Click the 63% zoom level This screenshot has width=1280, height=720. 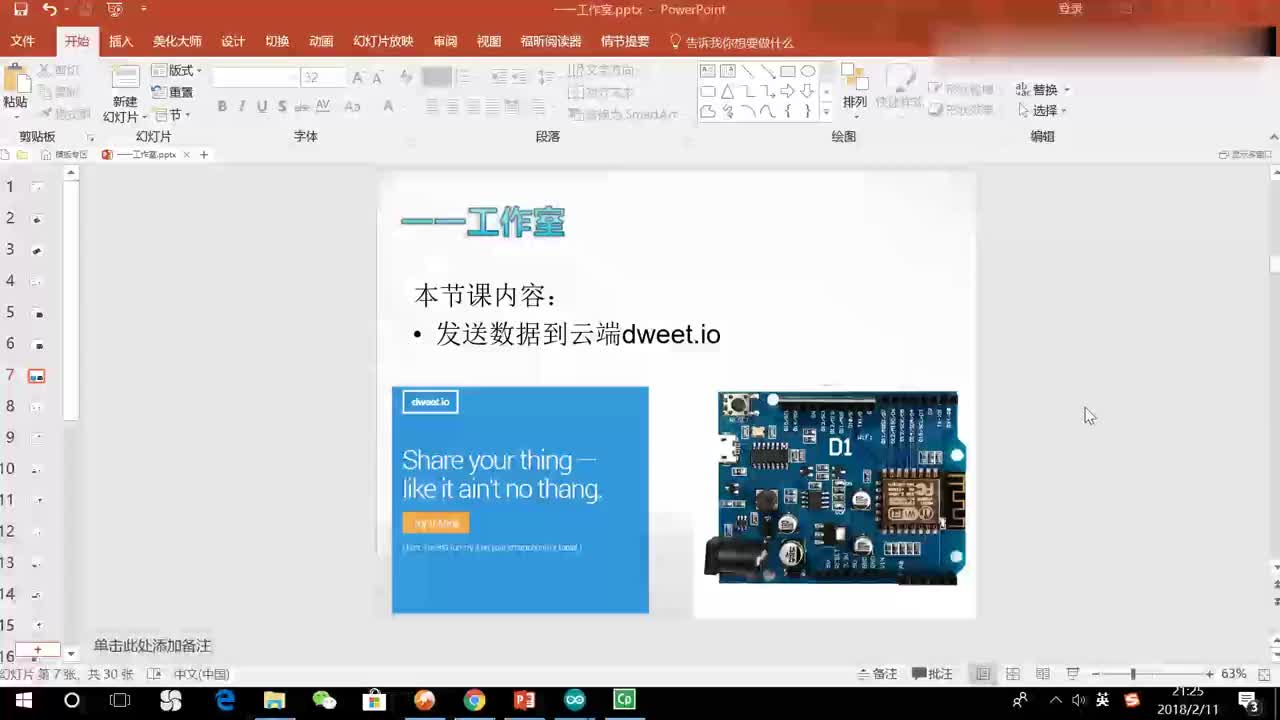tap(1234, 674)
